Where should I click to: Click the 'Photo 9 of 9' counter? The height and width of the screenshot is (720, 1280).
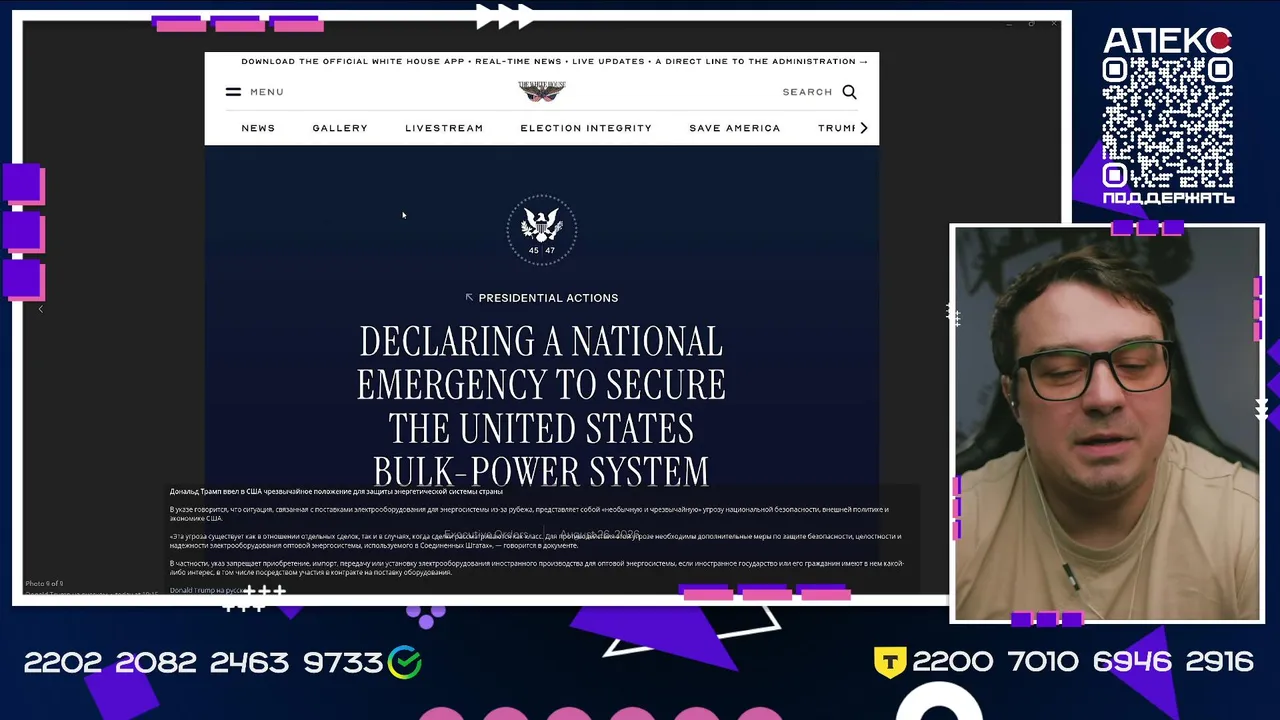tap(44, 583)
